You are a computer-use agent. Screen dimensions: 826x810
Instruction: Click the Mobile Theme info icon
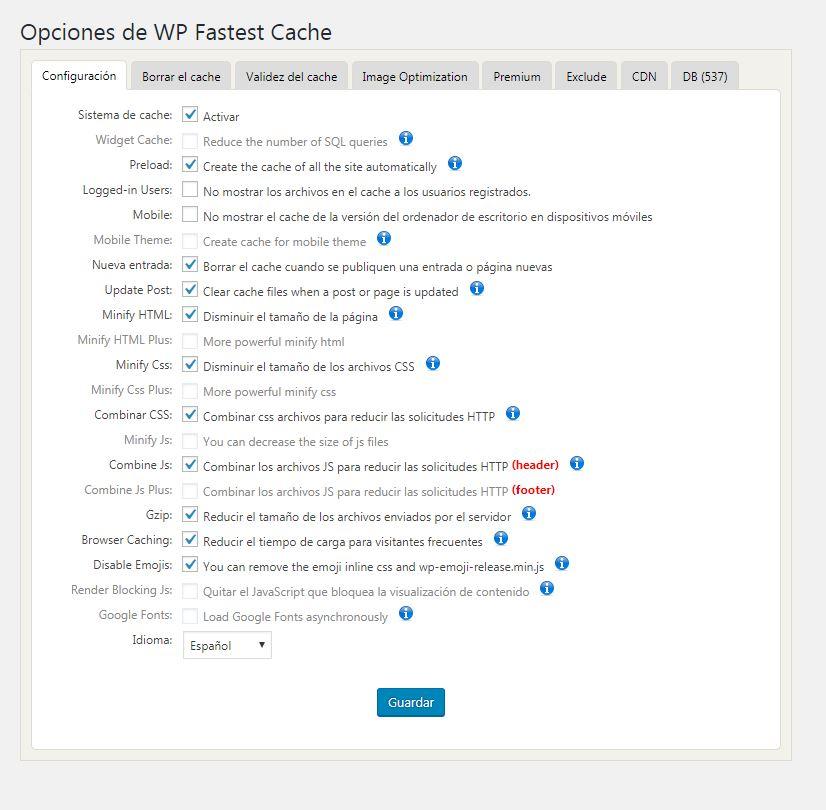pyautogui.click(x=383, y=238)
